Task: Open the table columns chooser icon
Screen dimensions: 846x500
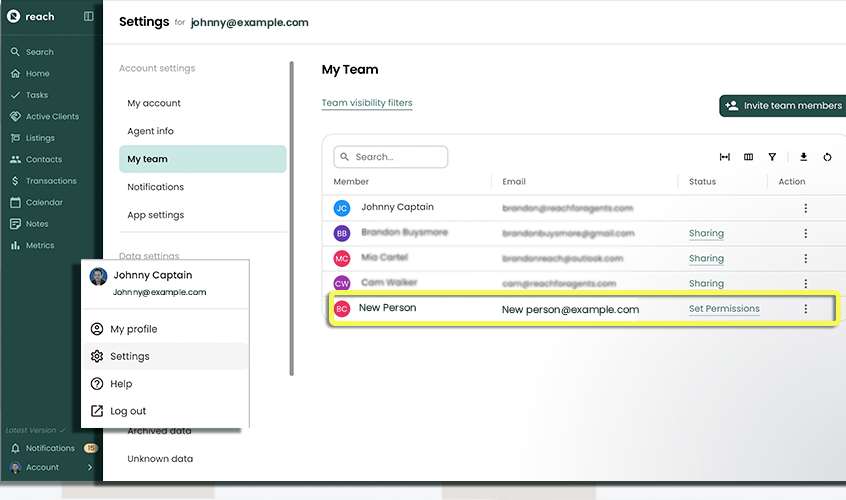Action: click(x=749, y=157)
